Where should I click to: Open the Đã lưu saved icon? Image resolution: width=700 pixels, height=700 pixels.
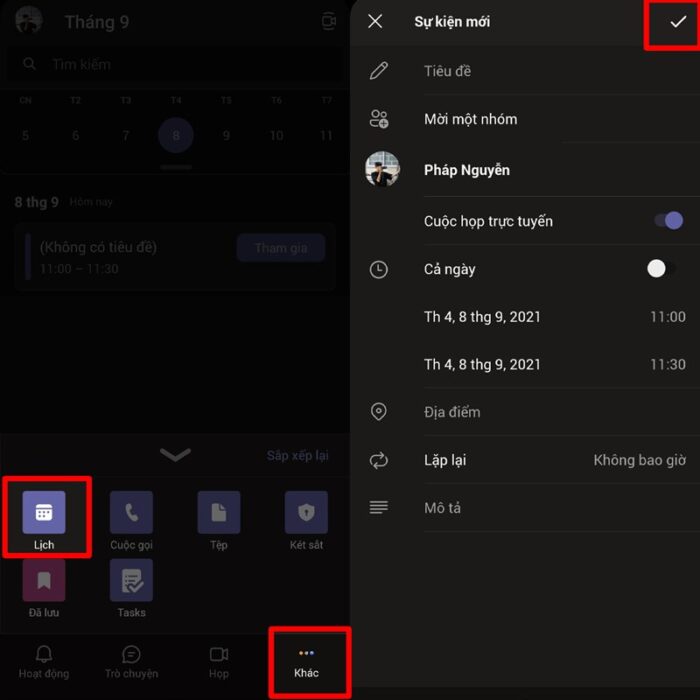point(44,580)
